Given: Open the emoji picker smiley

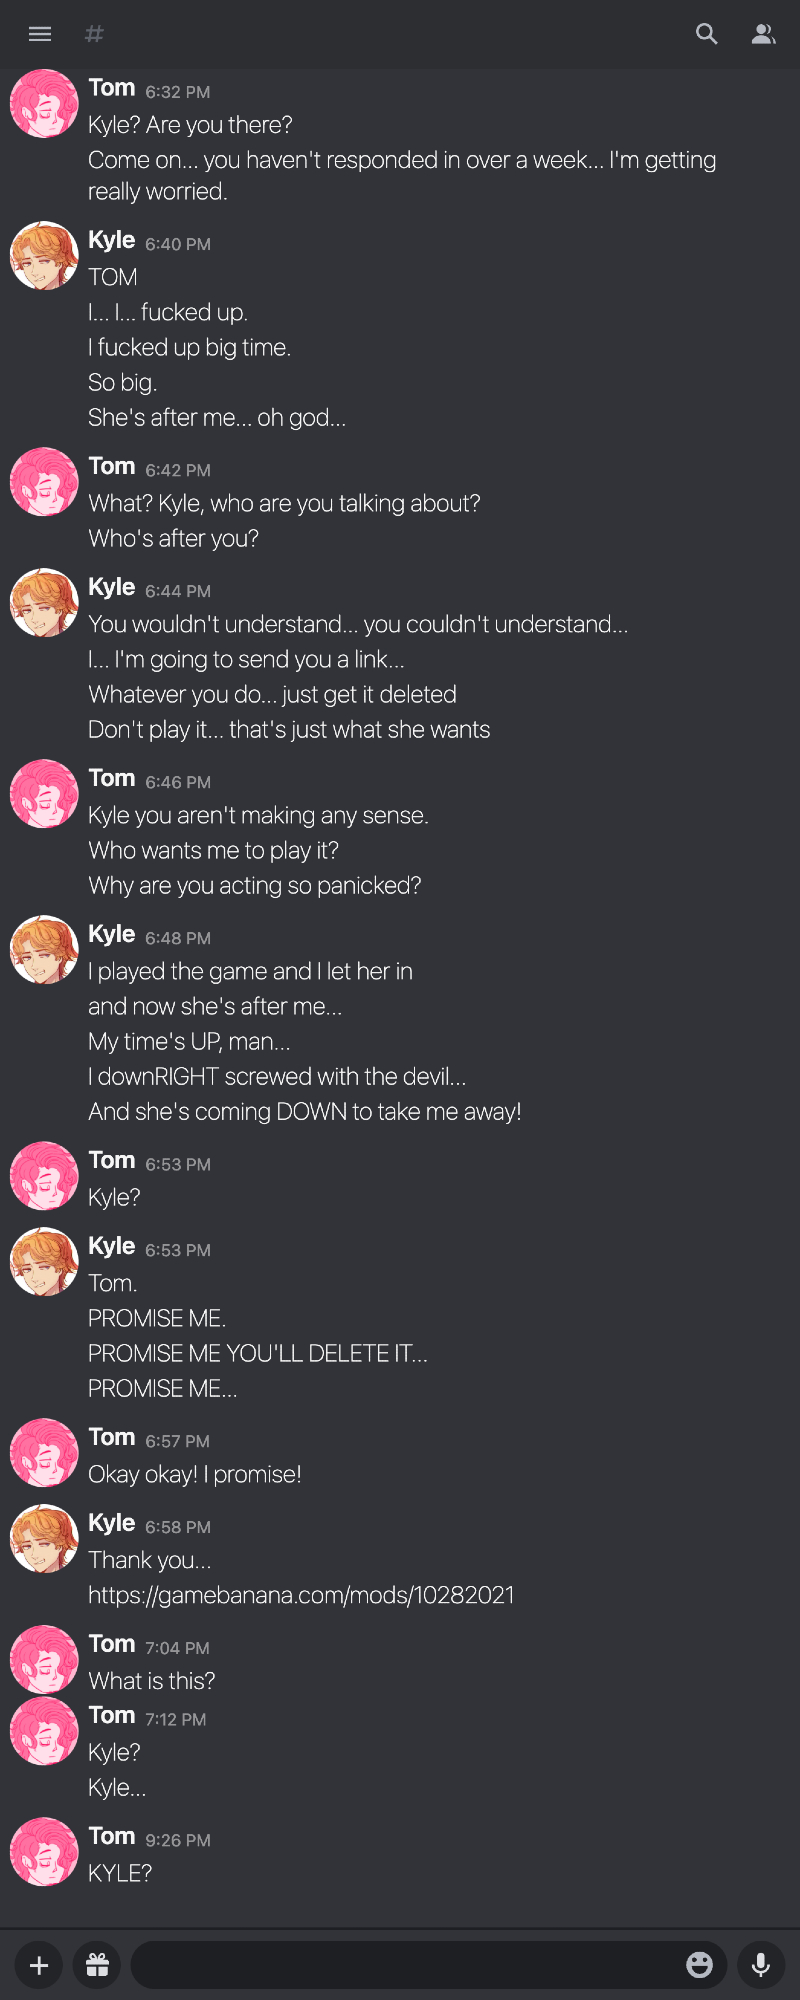Looking at the screenshot, I should 699,1965.
